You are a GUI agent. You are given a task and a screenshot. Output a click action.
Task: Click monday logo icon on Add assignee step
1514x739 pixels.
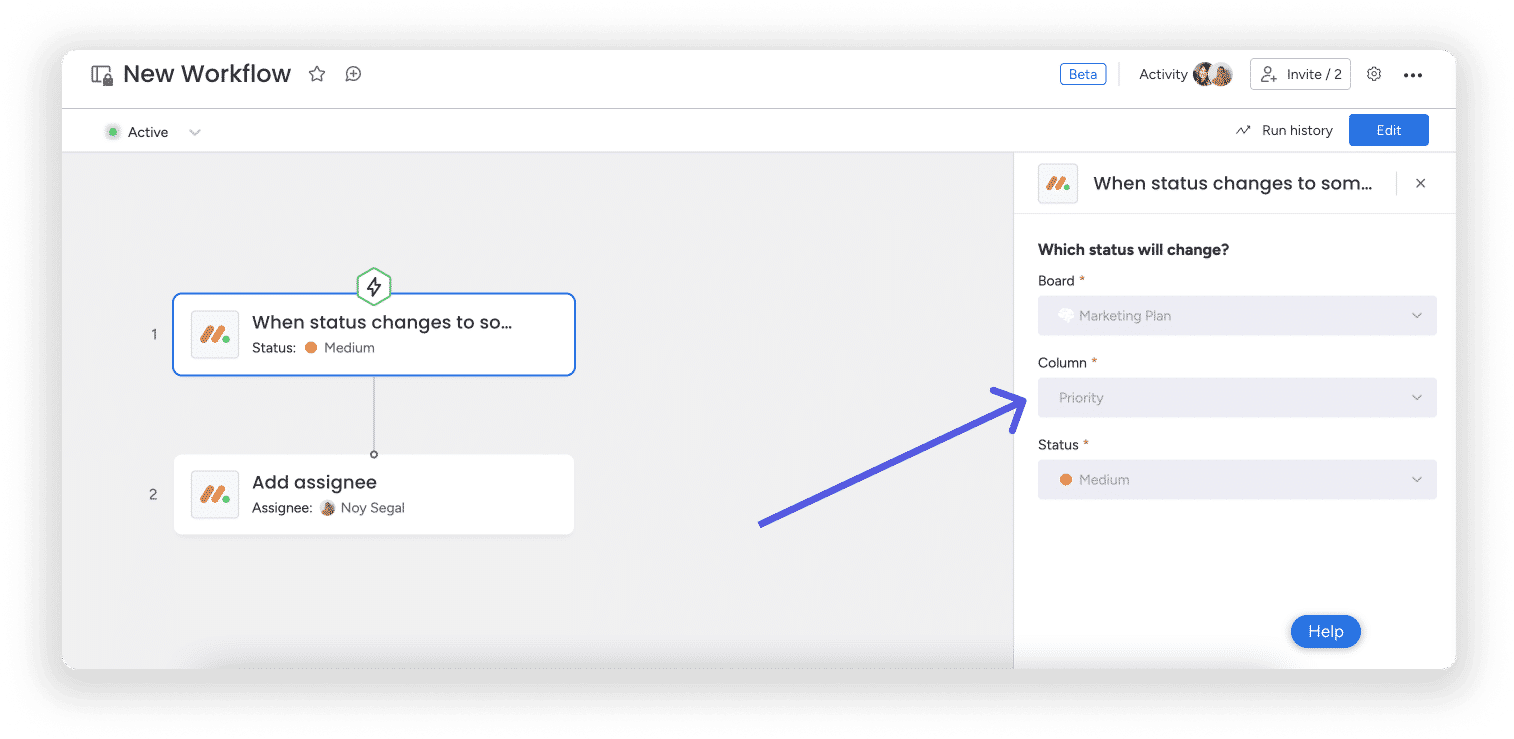click(x=215, y=494)
